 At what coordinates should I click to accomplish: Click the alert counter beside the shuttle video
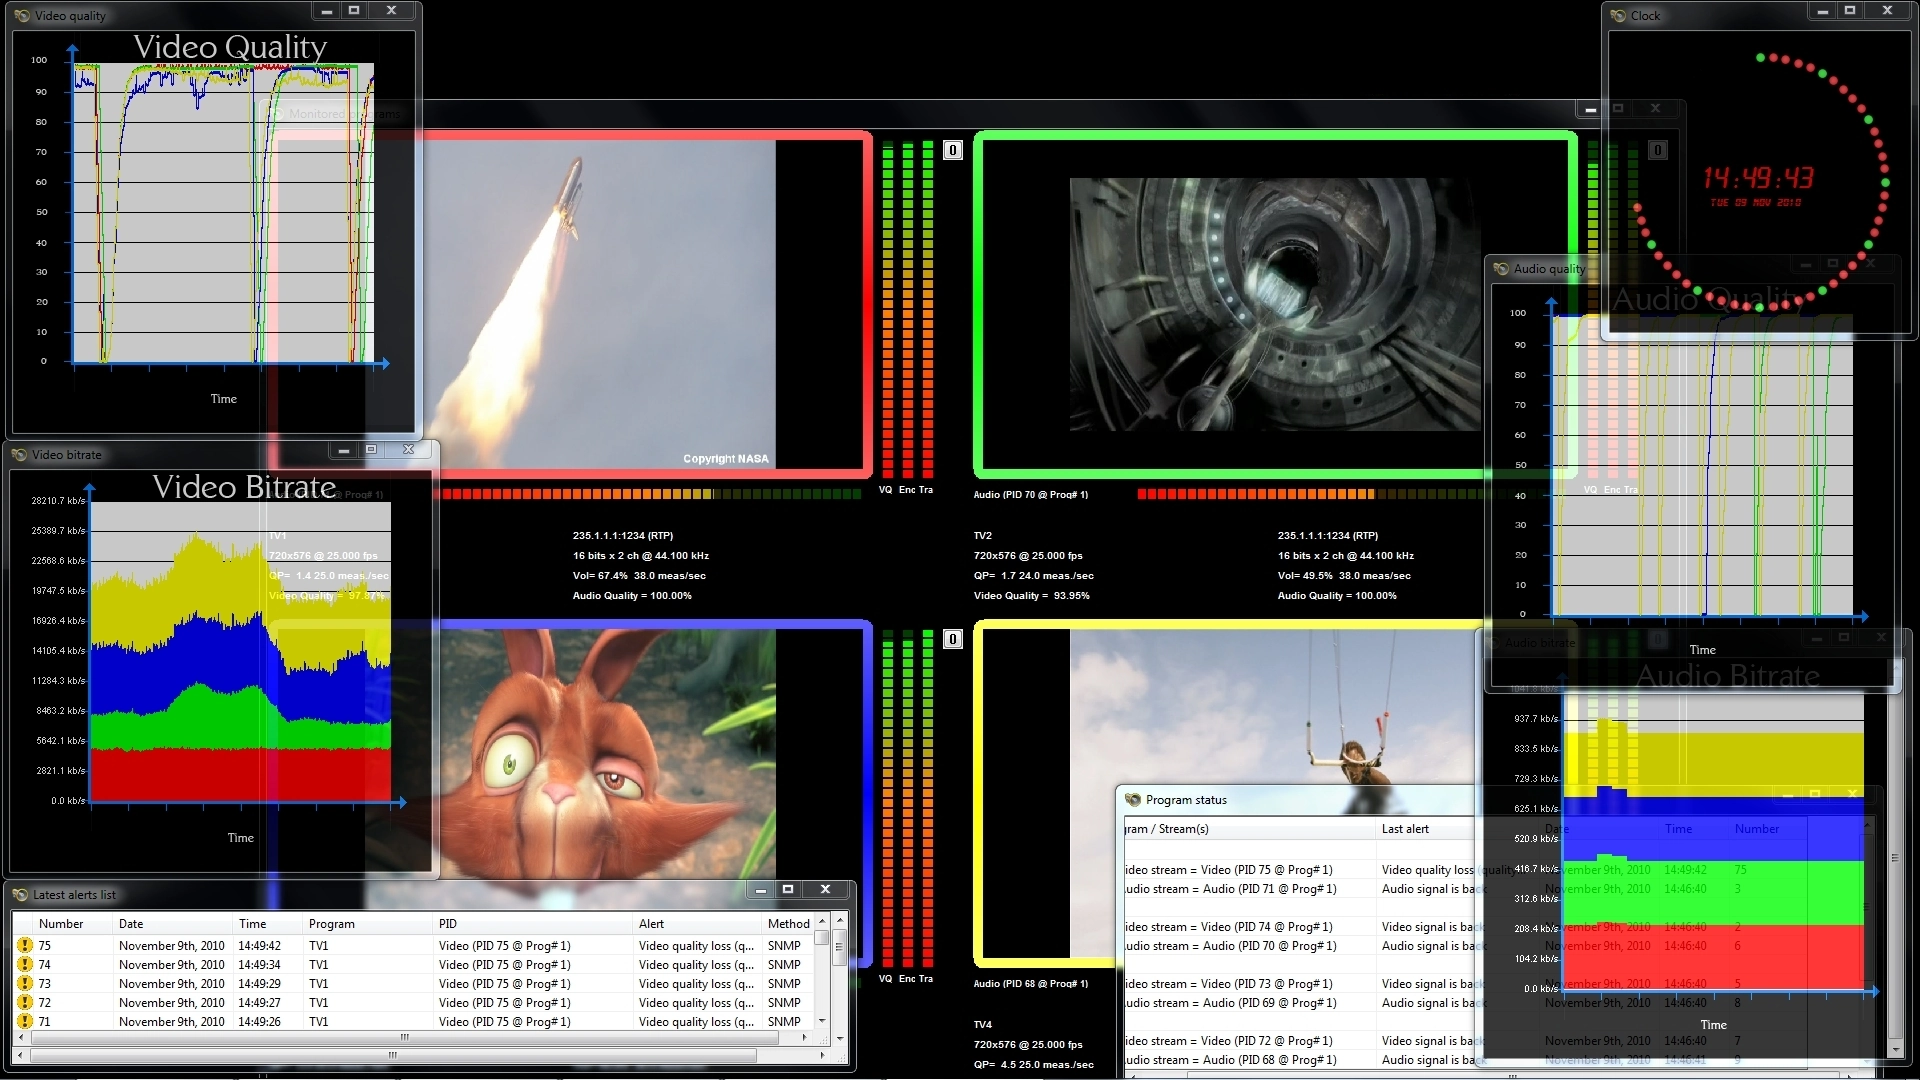coord(953,150)
